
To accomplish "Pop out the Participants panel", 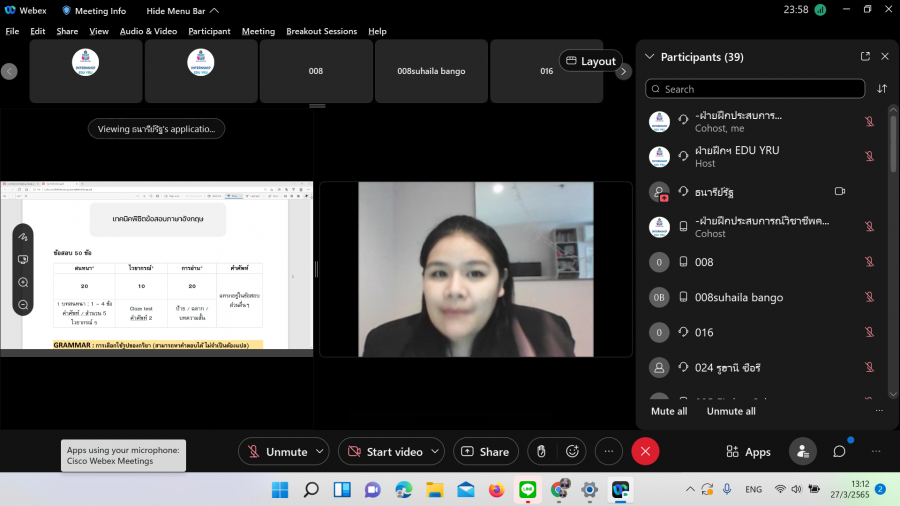I will point(865,57).
